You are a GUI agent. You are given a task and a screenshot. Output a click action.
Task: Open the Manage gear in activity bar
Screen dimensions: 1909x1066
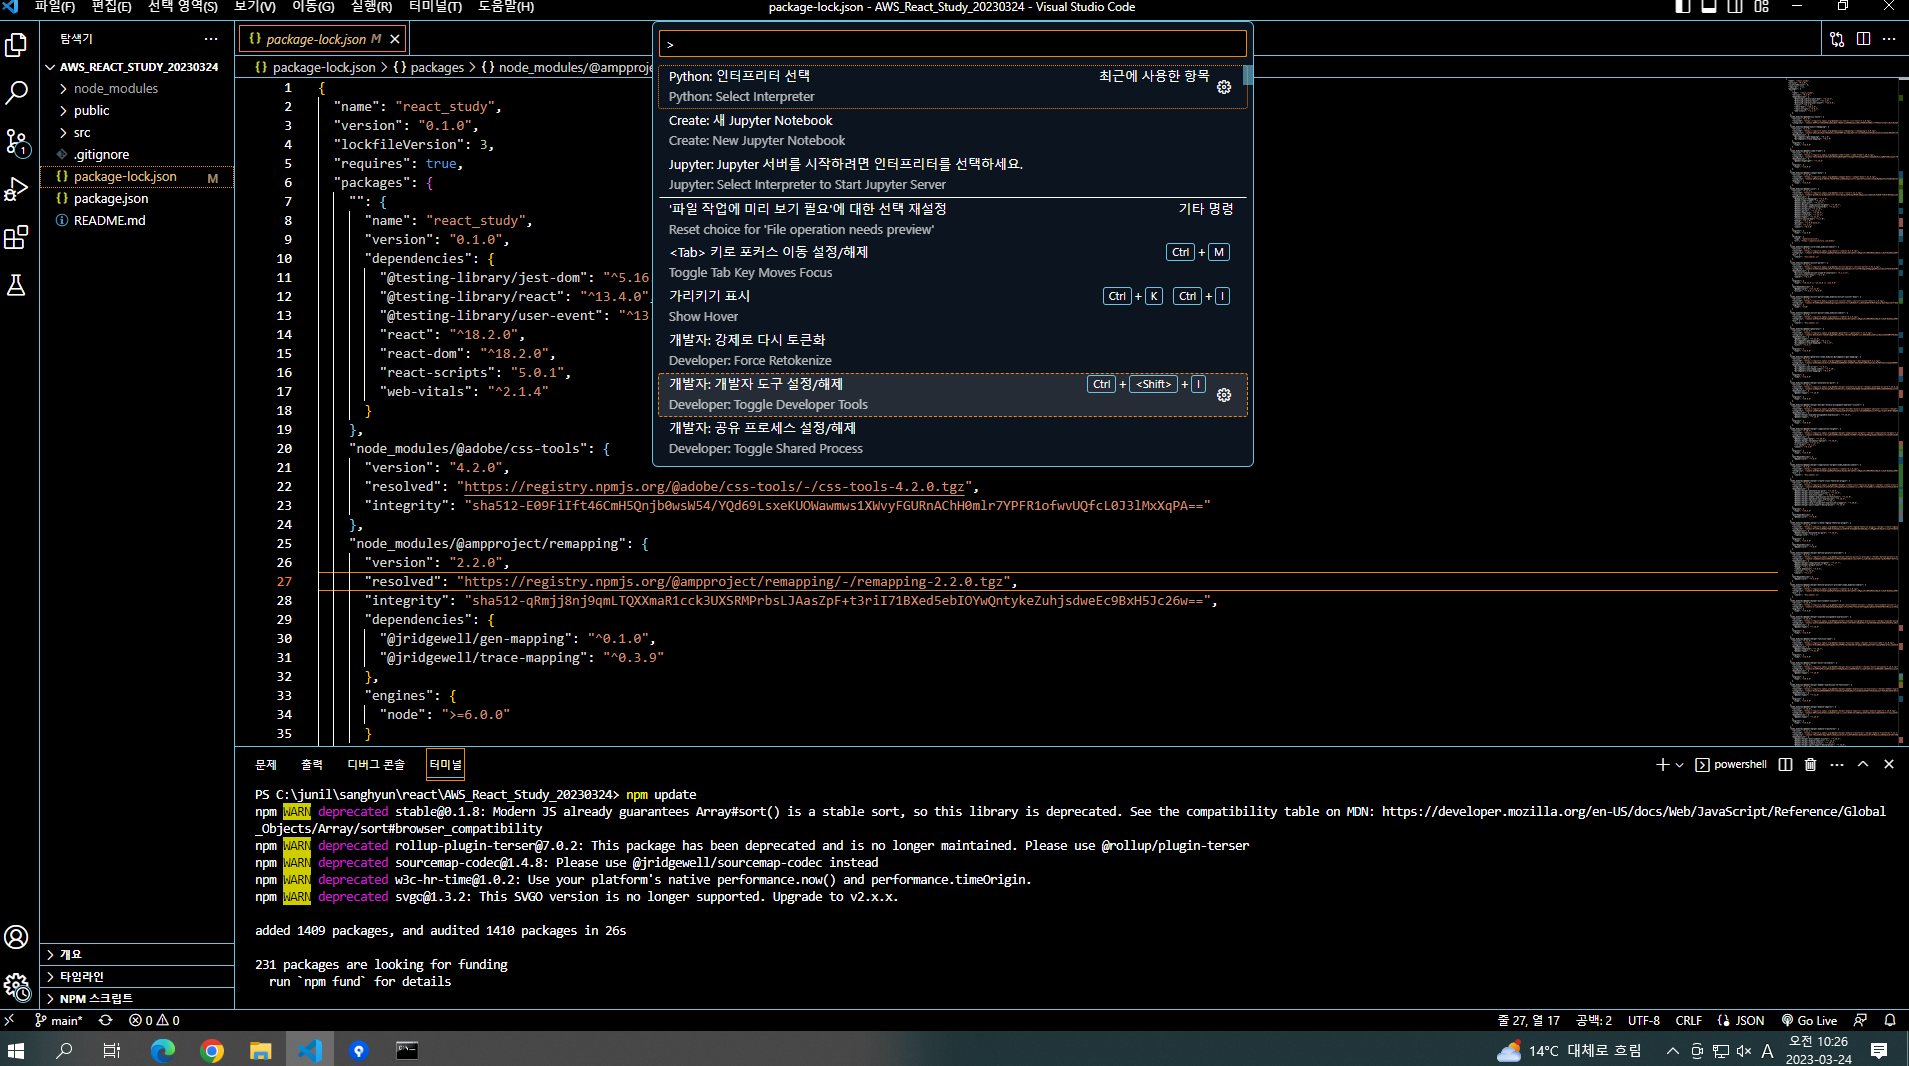(16, 987)
